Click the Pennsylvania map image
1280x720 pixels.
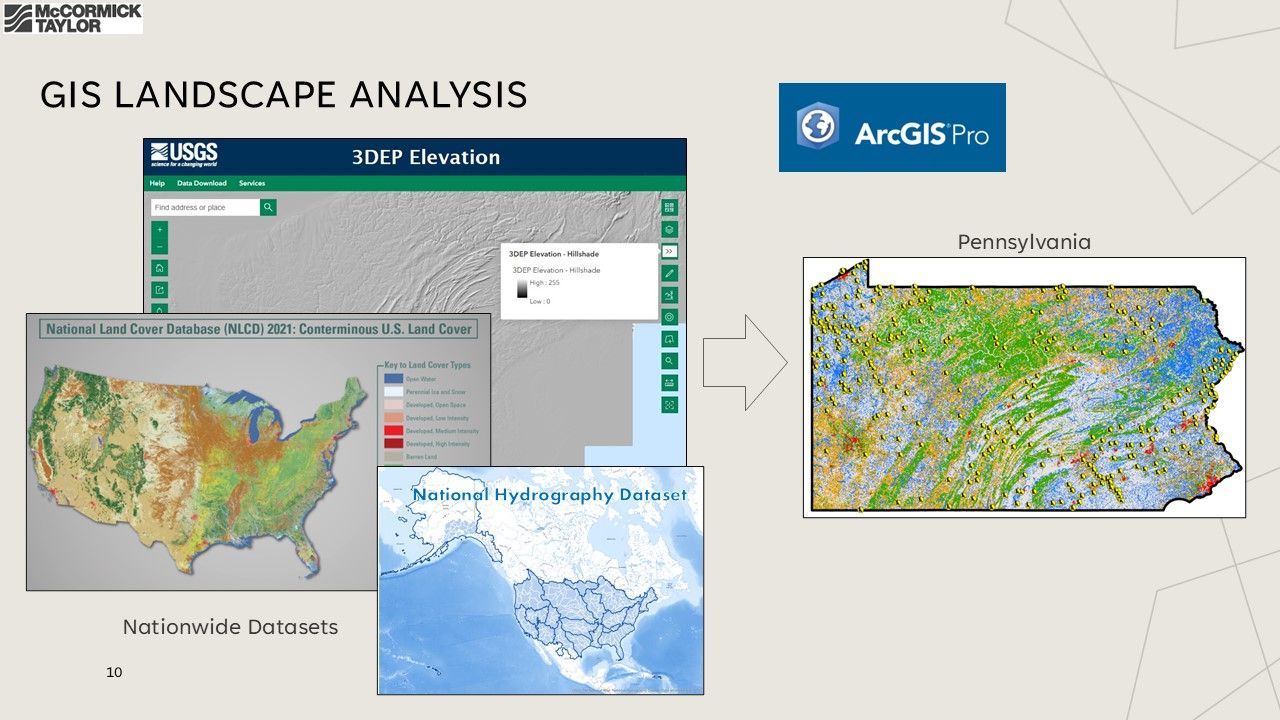click(x=1024, y=387)
